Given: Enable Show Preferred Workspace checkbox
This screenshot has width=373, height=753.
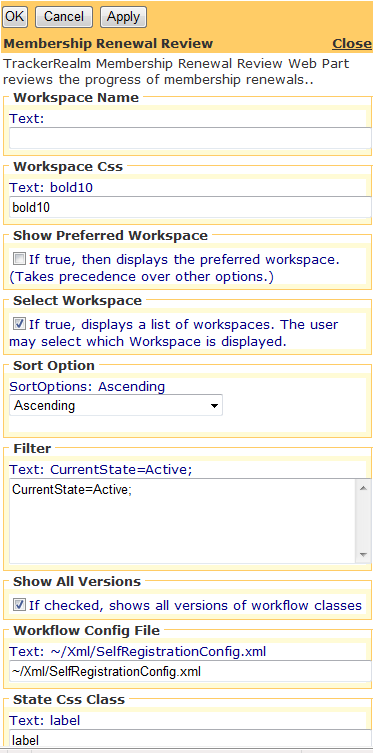Looking at the screenshot, I should coord(19,260).
